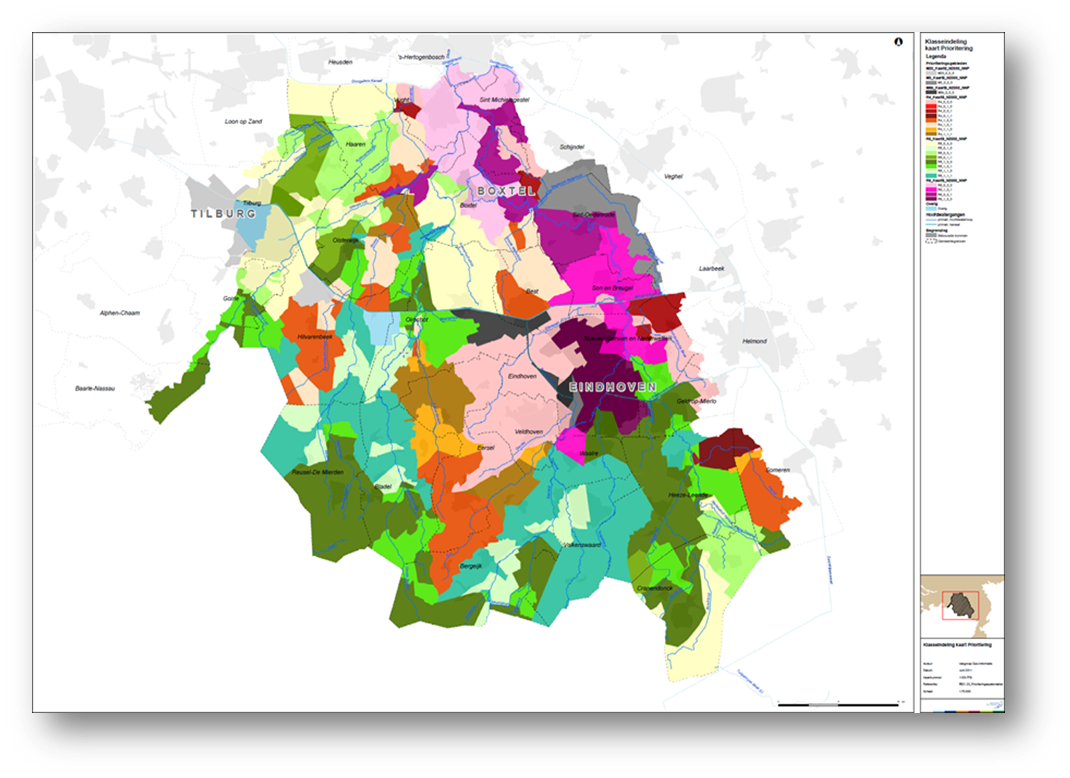Select the magenta swatch under the PN legend heading

pos(929,191)
